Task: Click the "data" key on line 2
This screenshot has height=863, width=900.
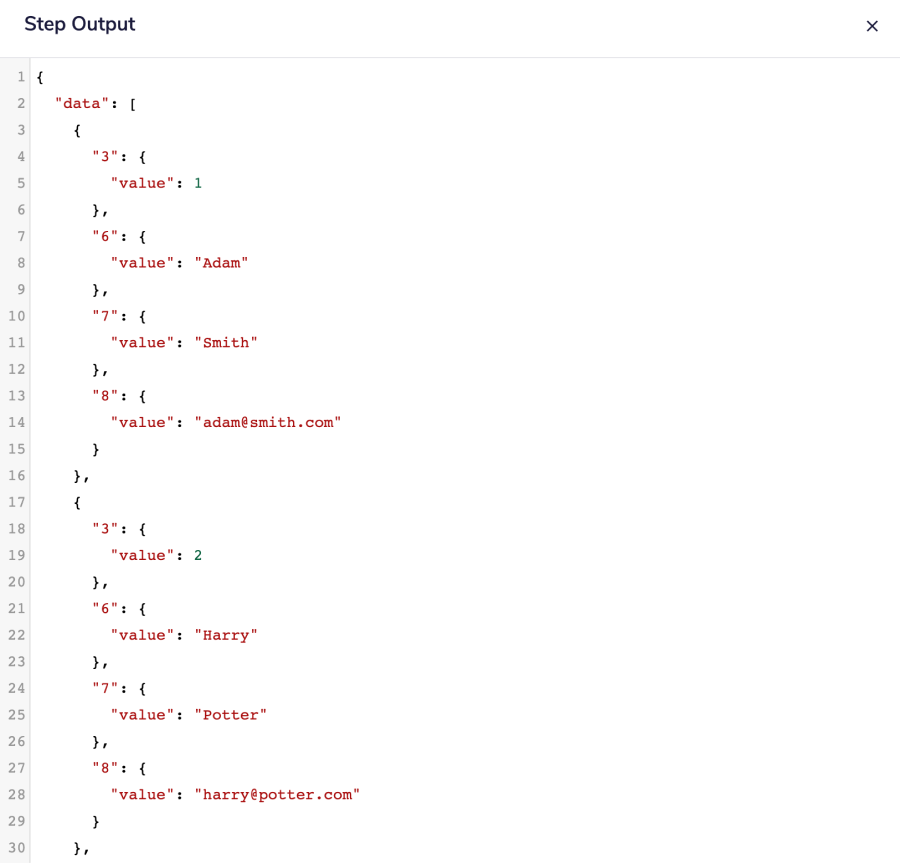Action: coord(82,103)
